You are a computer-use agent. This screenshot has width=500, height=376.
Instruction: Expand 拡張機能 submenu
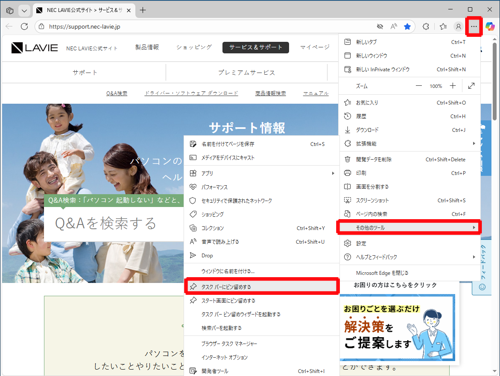coord(410,144)
